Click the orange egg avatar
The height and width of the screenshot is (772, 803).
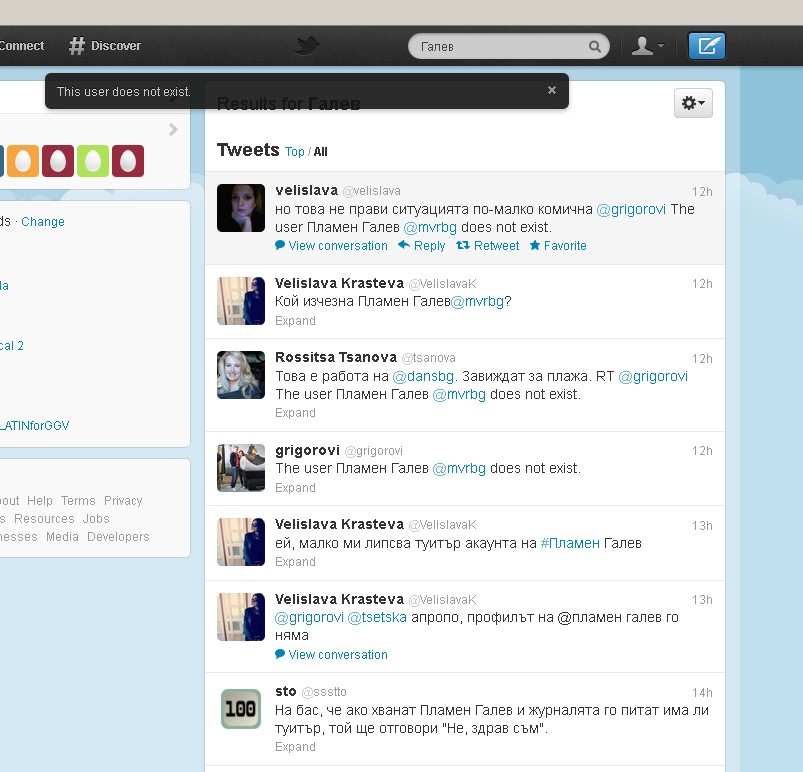coord(23,161)
